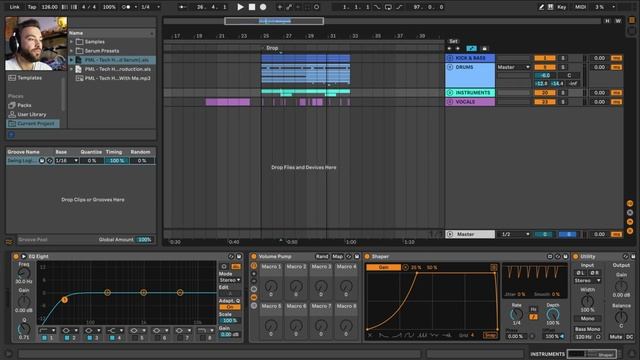Save Volume Pump rack preset icon
The height and width of the screenshot is (360, 640).
(x=356, y=256)
